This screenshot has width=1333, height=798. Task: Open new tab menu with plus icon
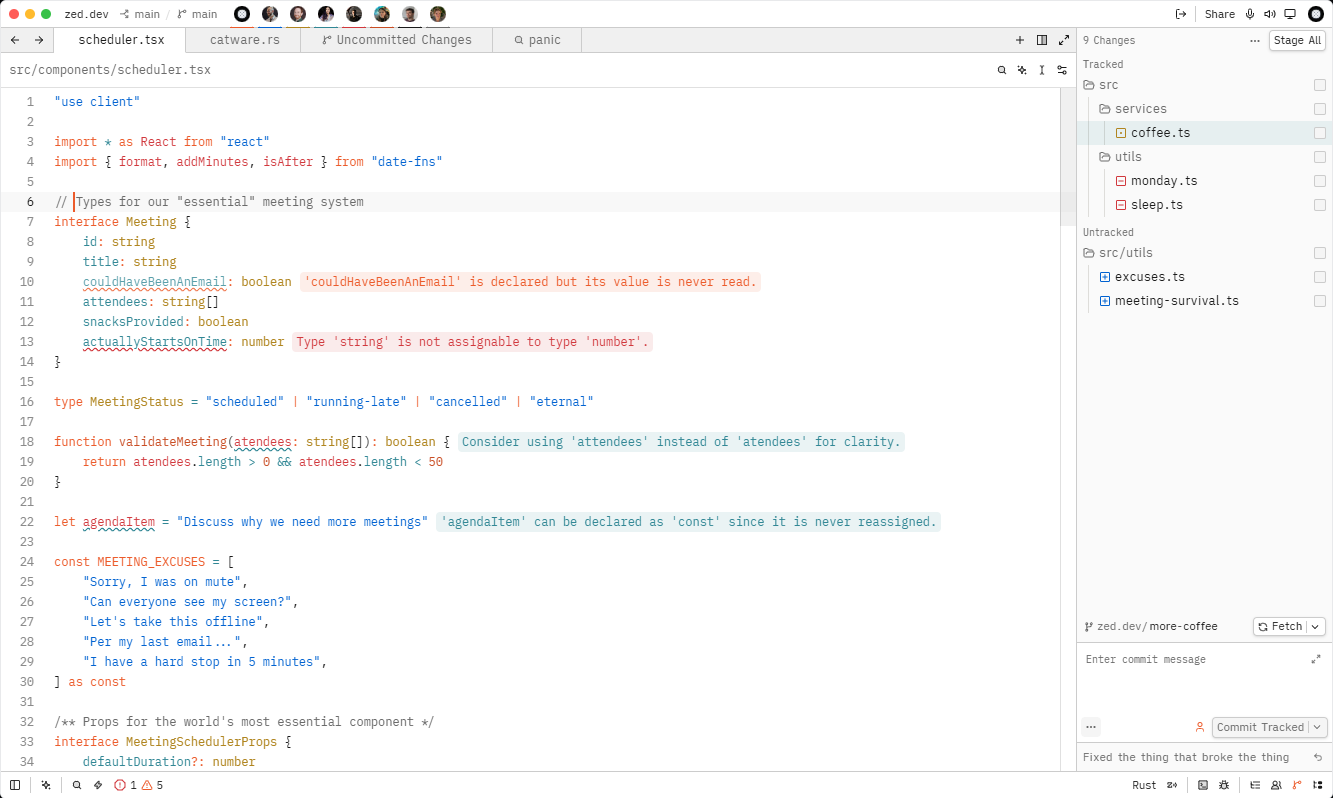click(1020, 40)
